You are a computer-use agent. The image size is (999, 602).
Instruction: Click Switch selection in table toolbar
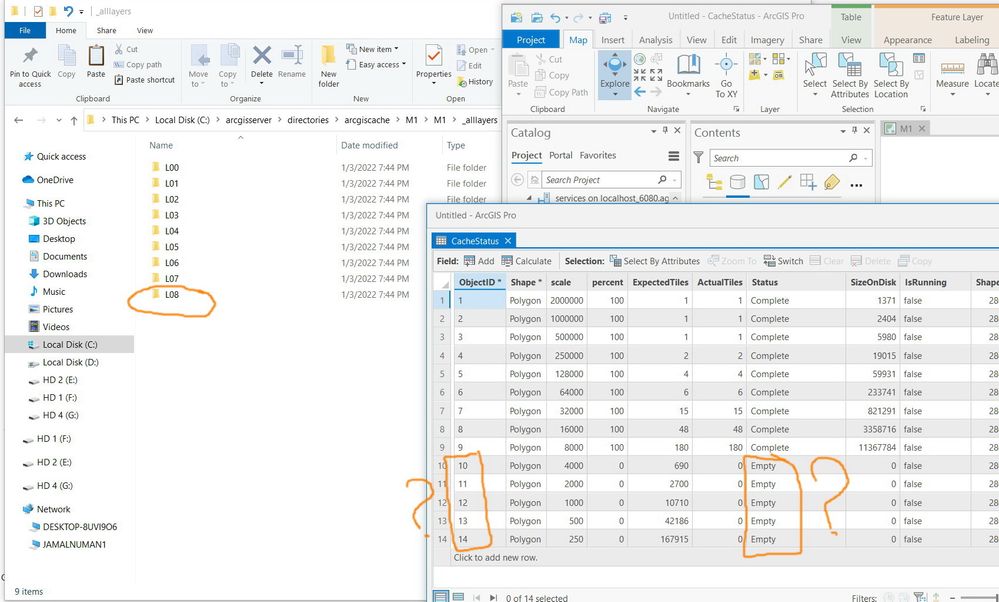click(x=783, y=261)
